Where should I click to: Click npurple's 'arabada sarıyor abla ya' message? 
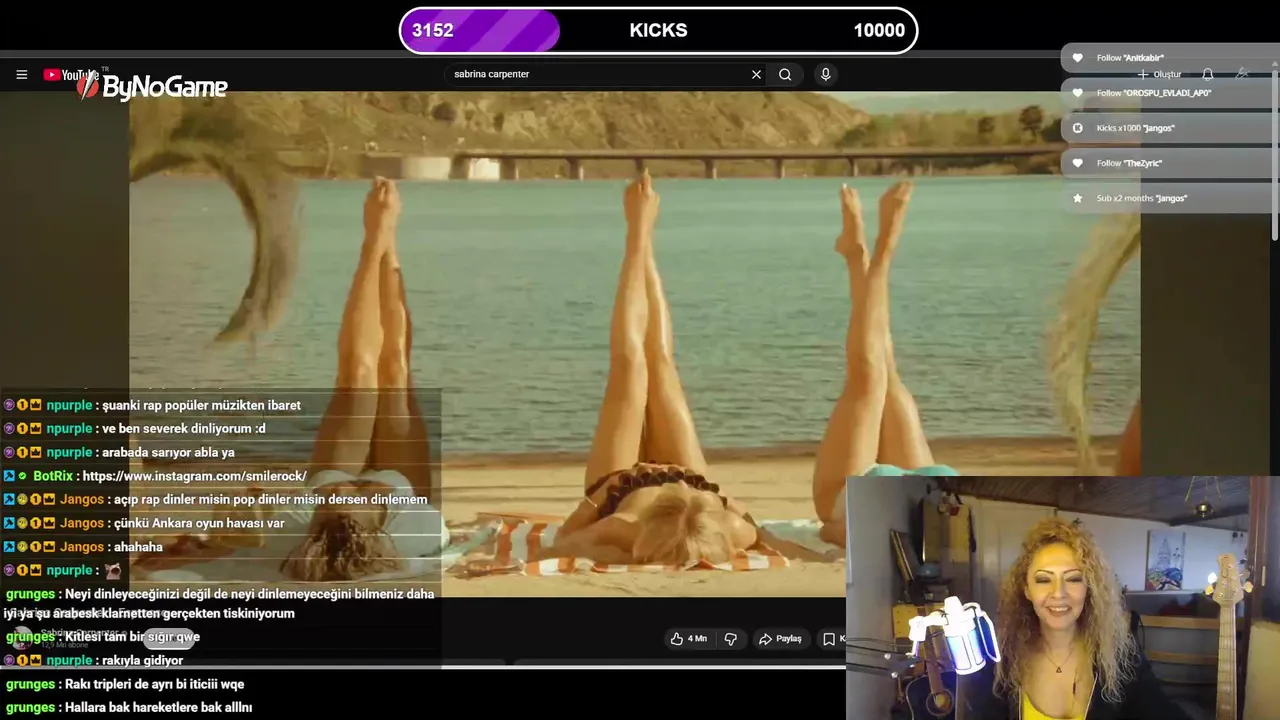click(119, 452)
